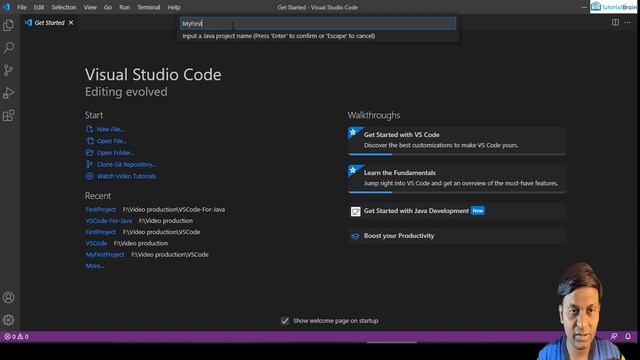This screenshot has width=640, height=360.
Task: Click the errors and warnings status indicator
Action: click(16, 337)
